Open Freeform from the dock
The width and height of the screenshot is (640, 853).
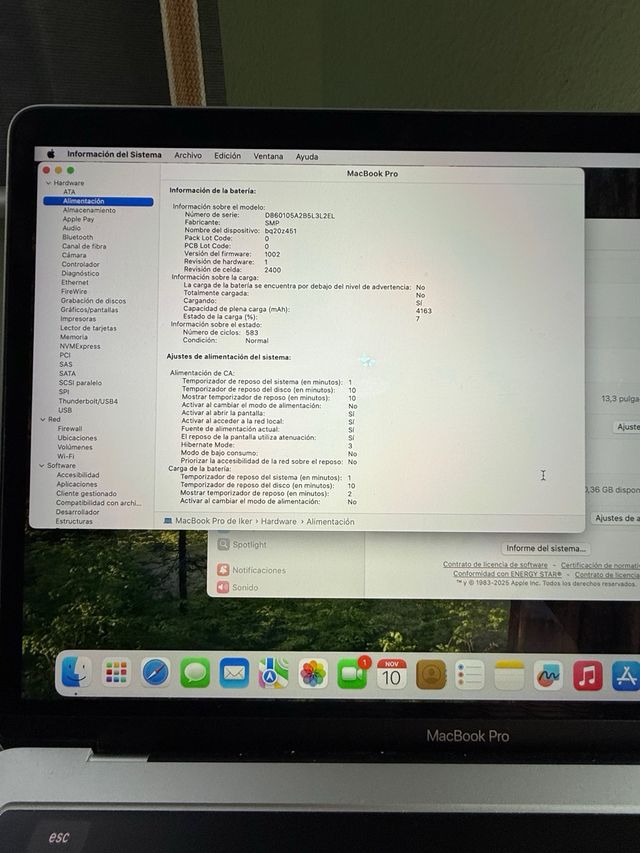click(x=548, y=676)
